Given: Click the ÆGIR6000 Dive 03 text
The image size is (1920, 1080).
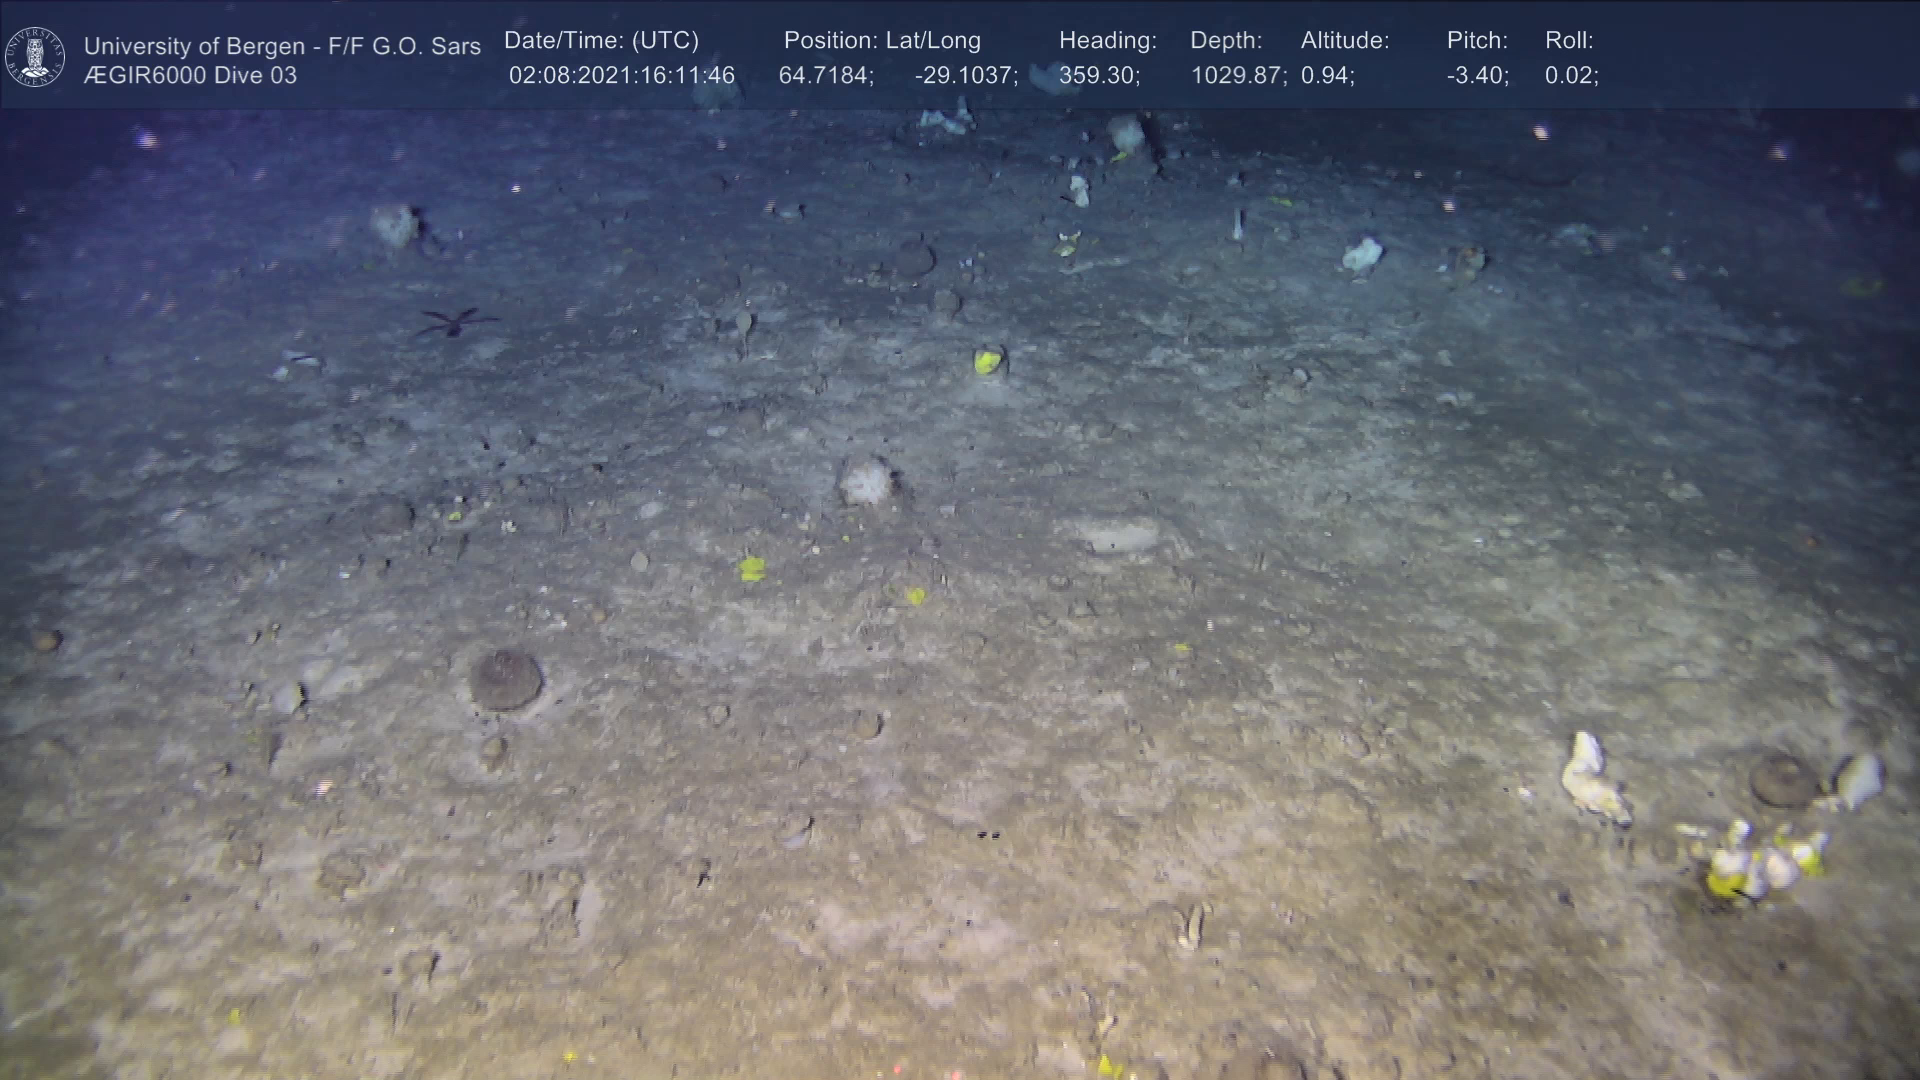Looking at the screenshot, I should pyautogui.click(x=190, y=76).
